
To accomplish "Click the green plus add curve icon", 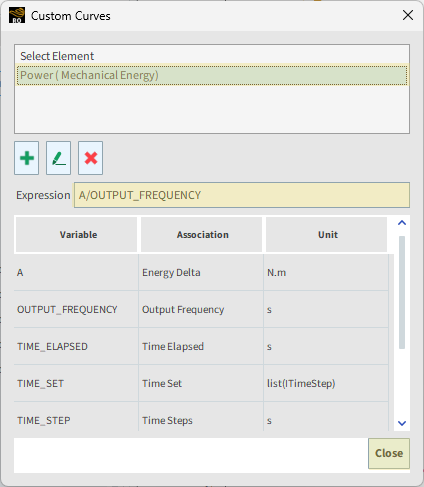I will coord(27,158).
